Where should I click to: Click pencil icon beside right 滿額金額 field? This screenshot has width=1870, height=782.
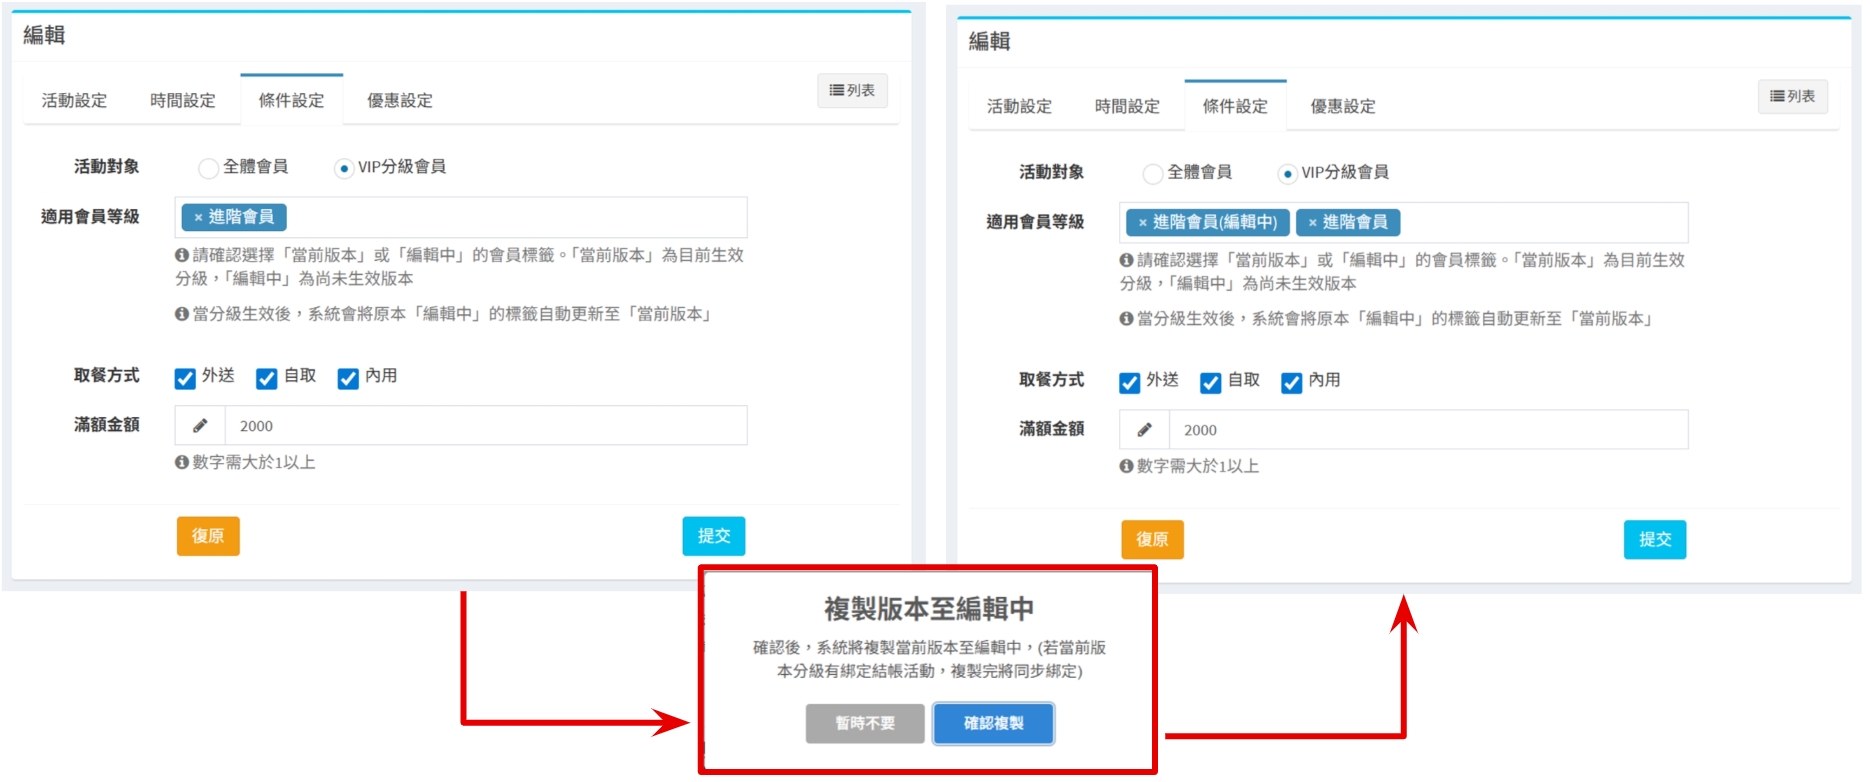(x=1144, y=430)
